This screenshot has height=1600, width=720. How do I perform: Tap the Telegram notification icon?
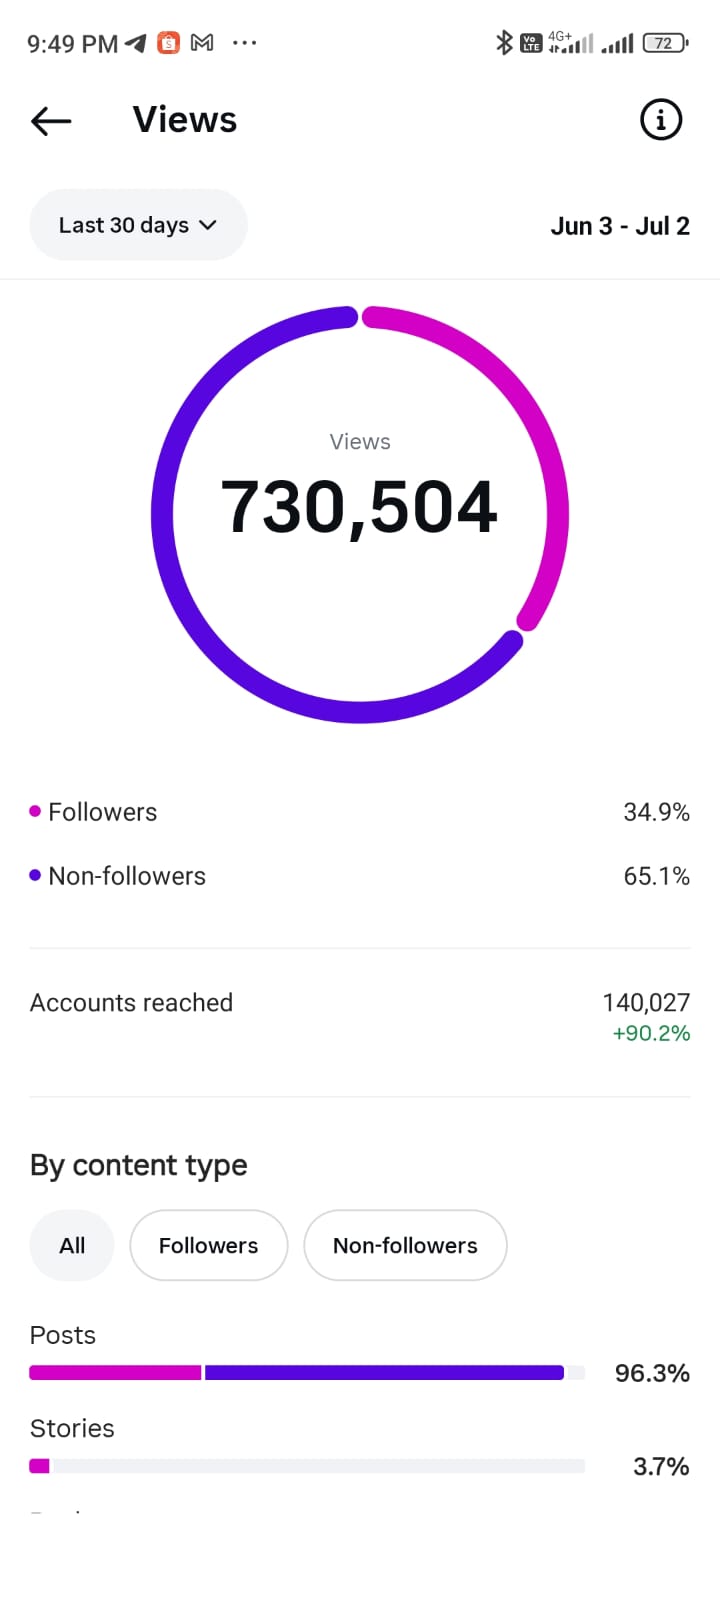coord(136,43)
